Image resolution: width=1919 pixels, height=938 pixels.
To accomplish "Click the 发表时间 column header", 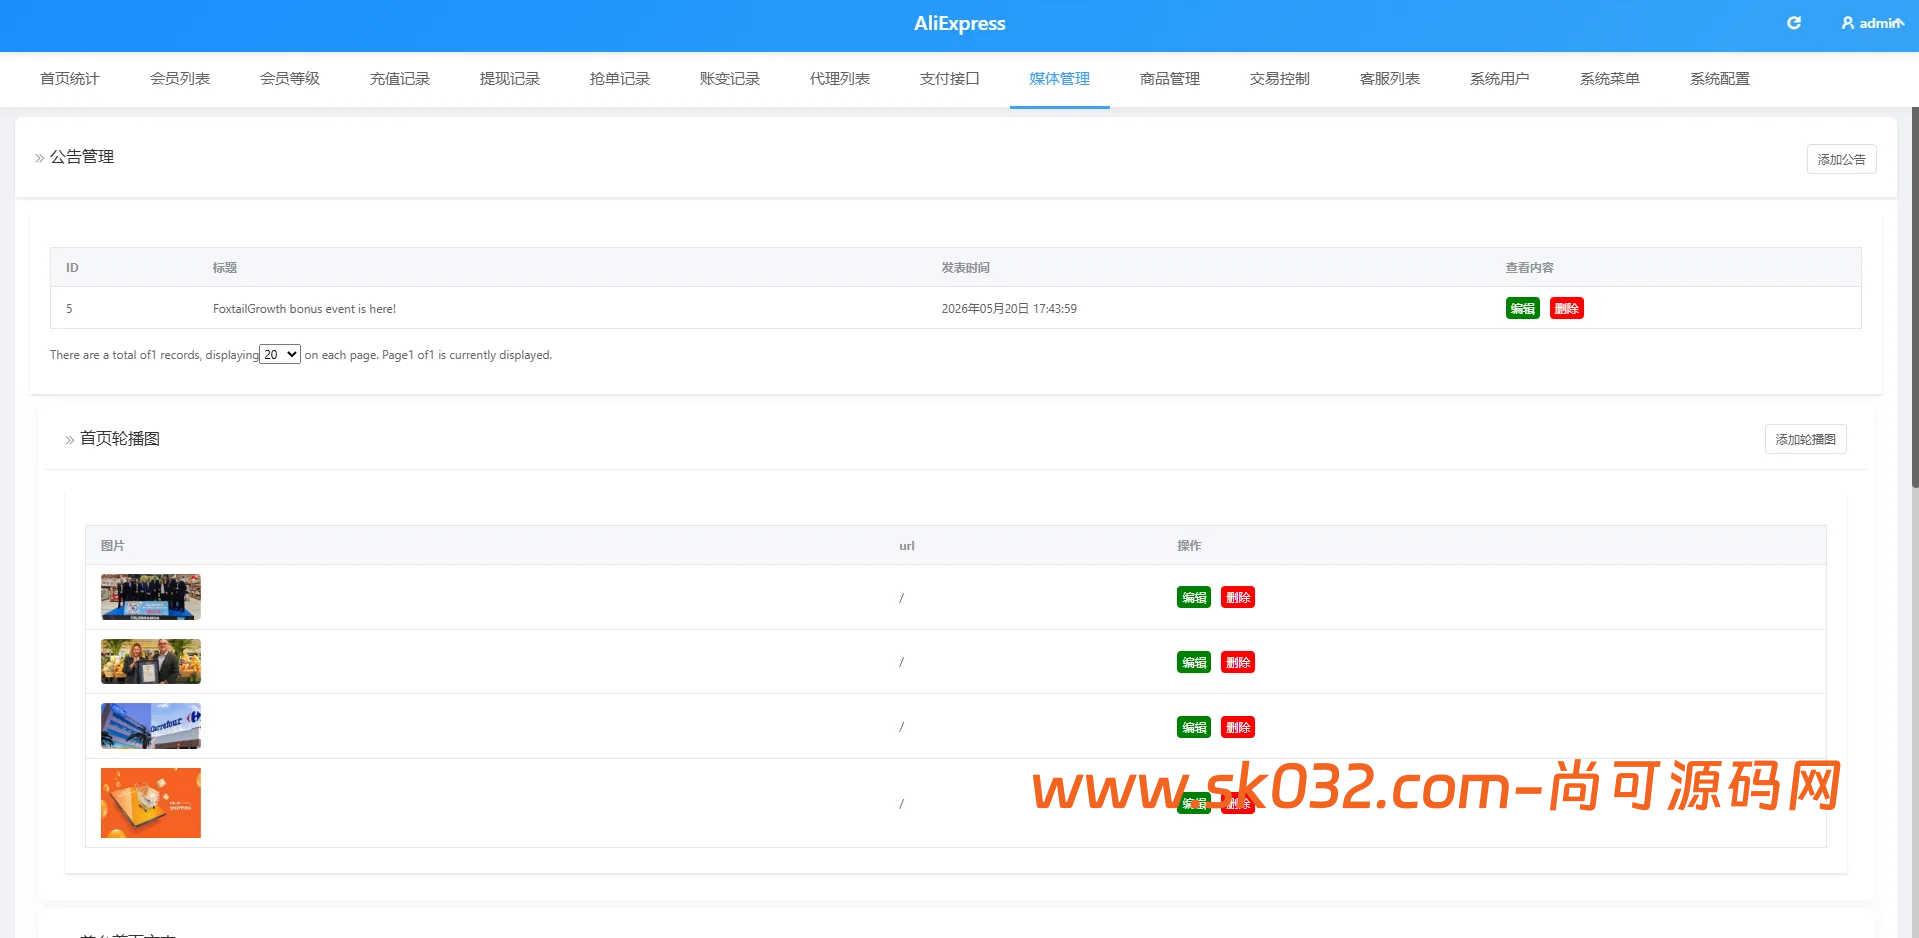I will [965, 268].
